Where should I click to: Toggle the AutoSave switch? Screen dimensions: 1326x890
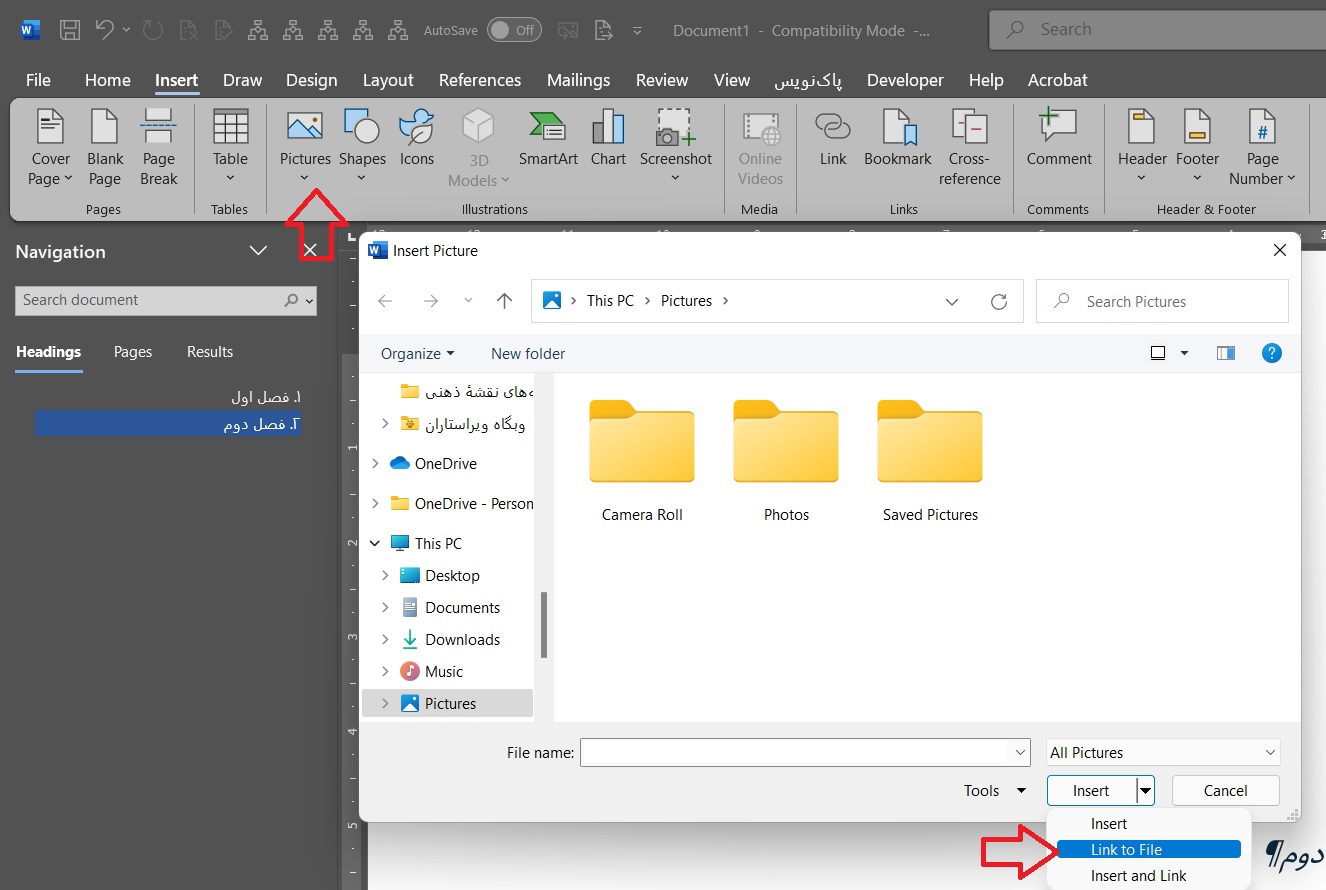pos(514,30)
